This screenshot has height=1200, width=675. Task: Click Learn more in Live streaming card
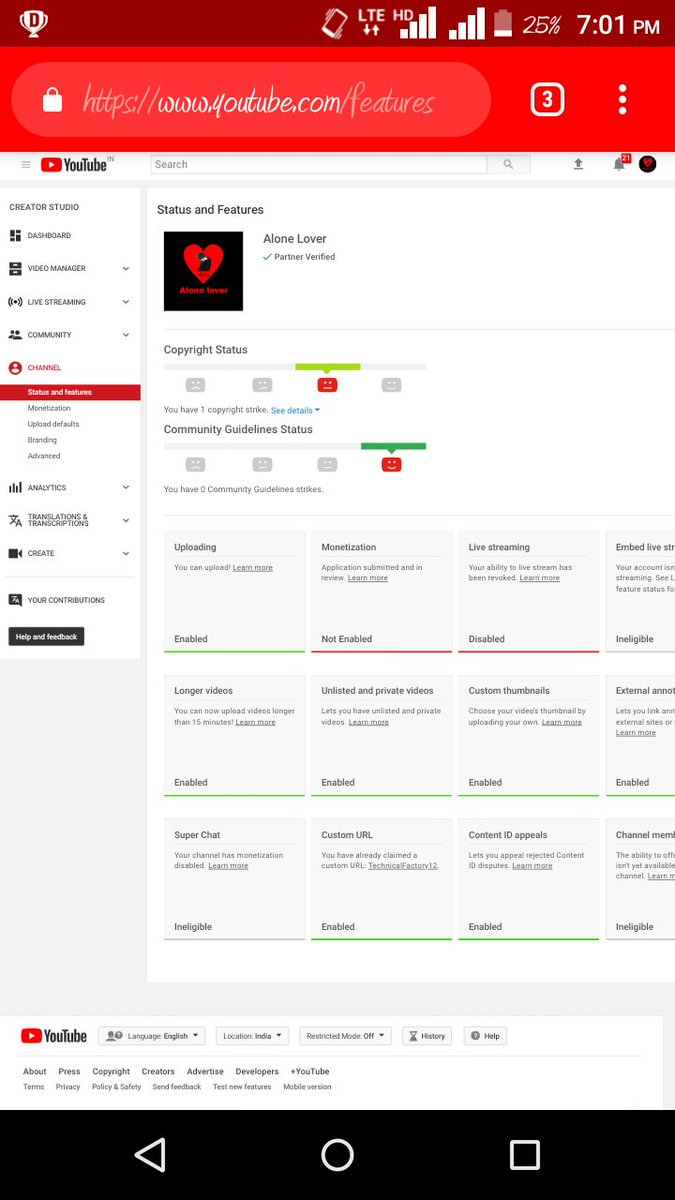point(540,578)
